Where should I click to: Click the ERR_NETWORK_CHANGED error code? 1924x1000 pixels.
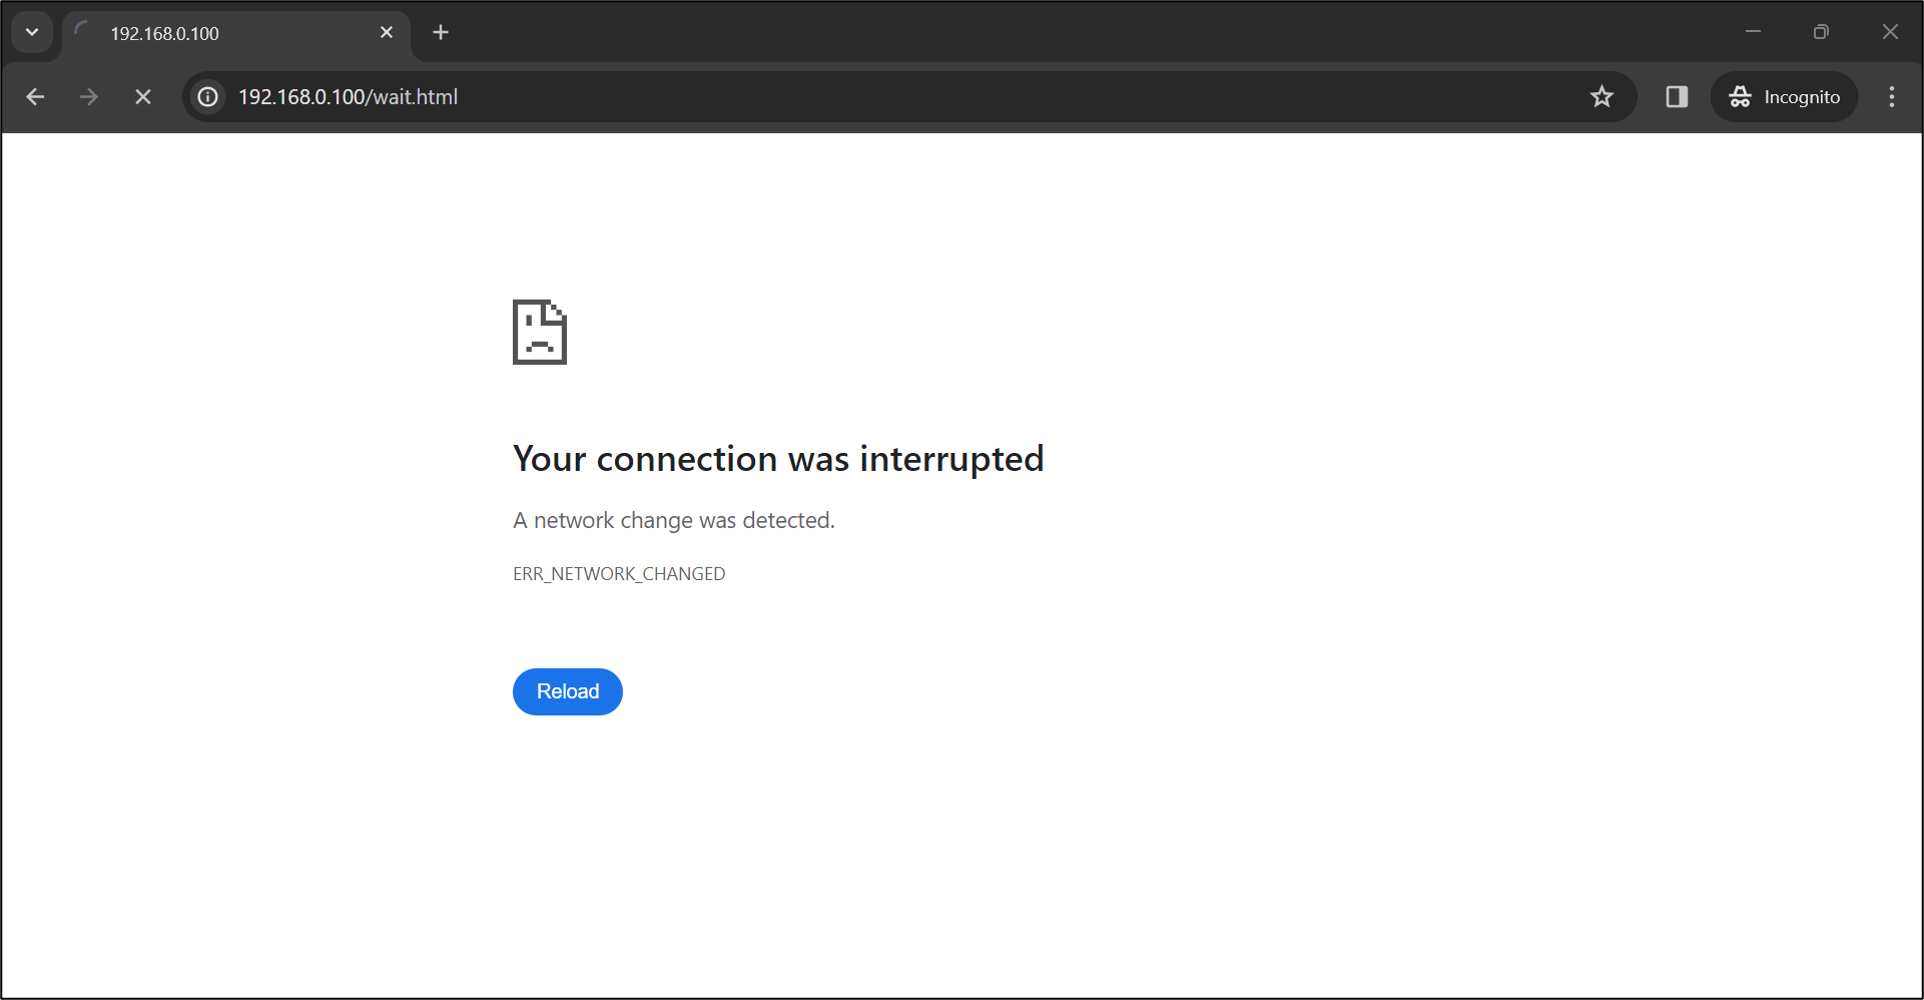pos(619,574)
